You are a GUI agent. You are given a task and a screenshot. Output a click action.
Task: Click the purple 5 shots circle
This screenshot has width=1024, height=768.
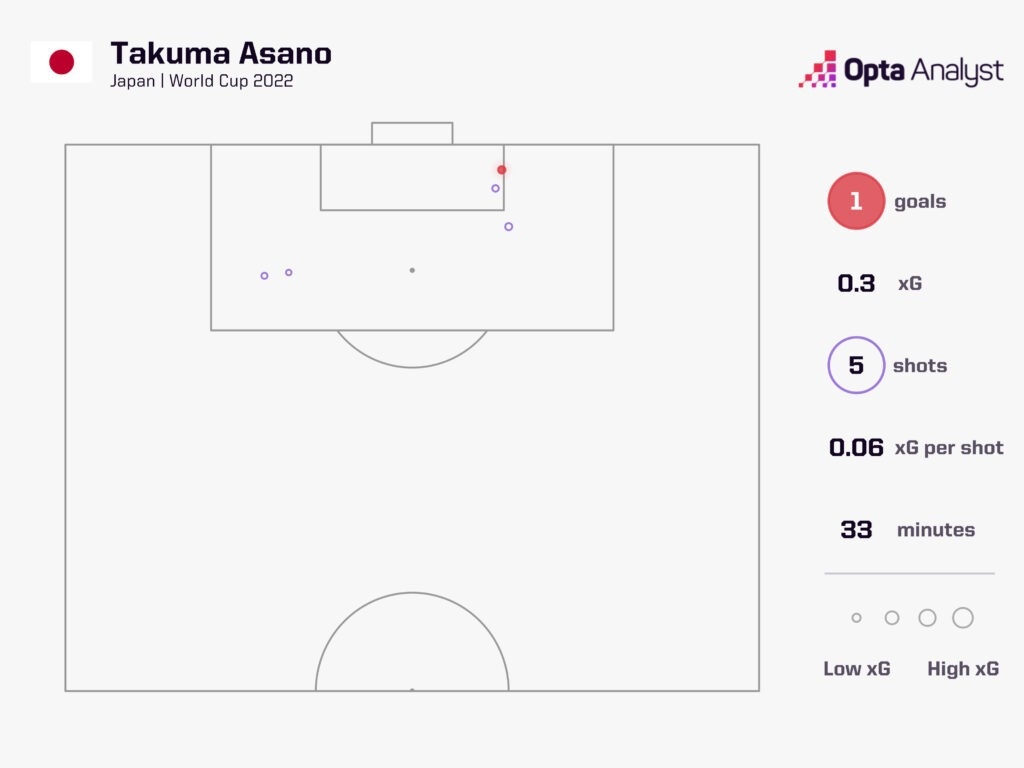[x=856, y=365]
